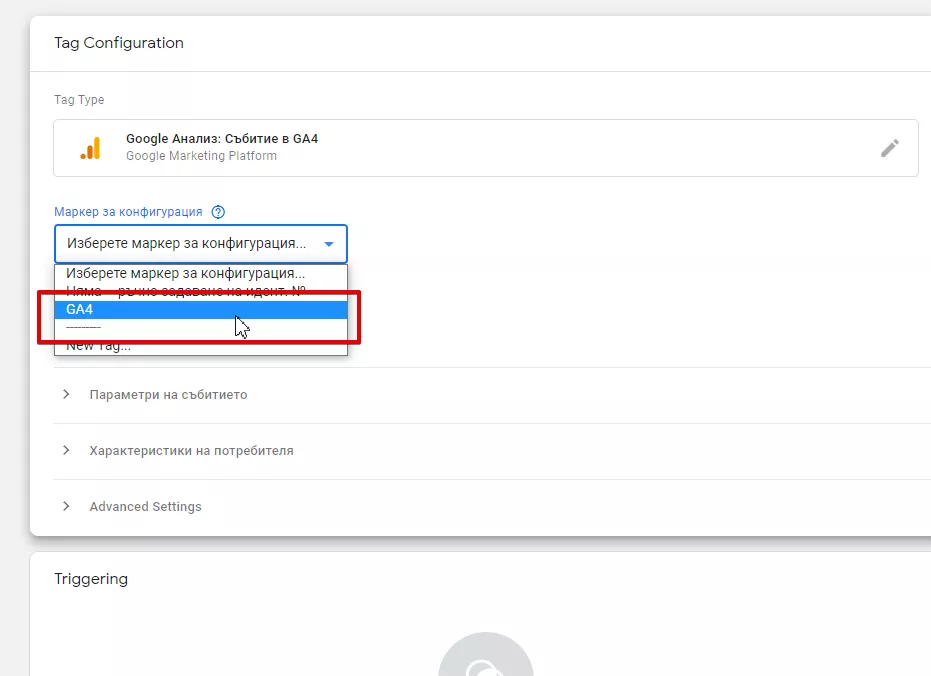Click chevron beside Параметри на събитието

pyautogui.click(x=66, y=394)
